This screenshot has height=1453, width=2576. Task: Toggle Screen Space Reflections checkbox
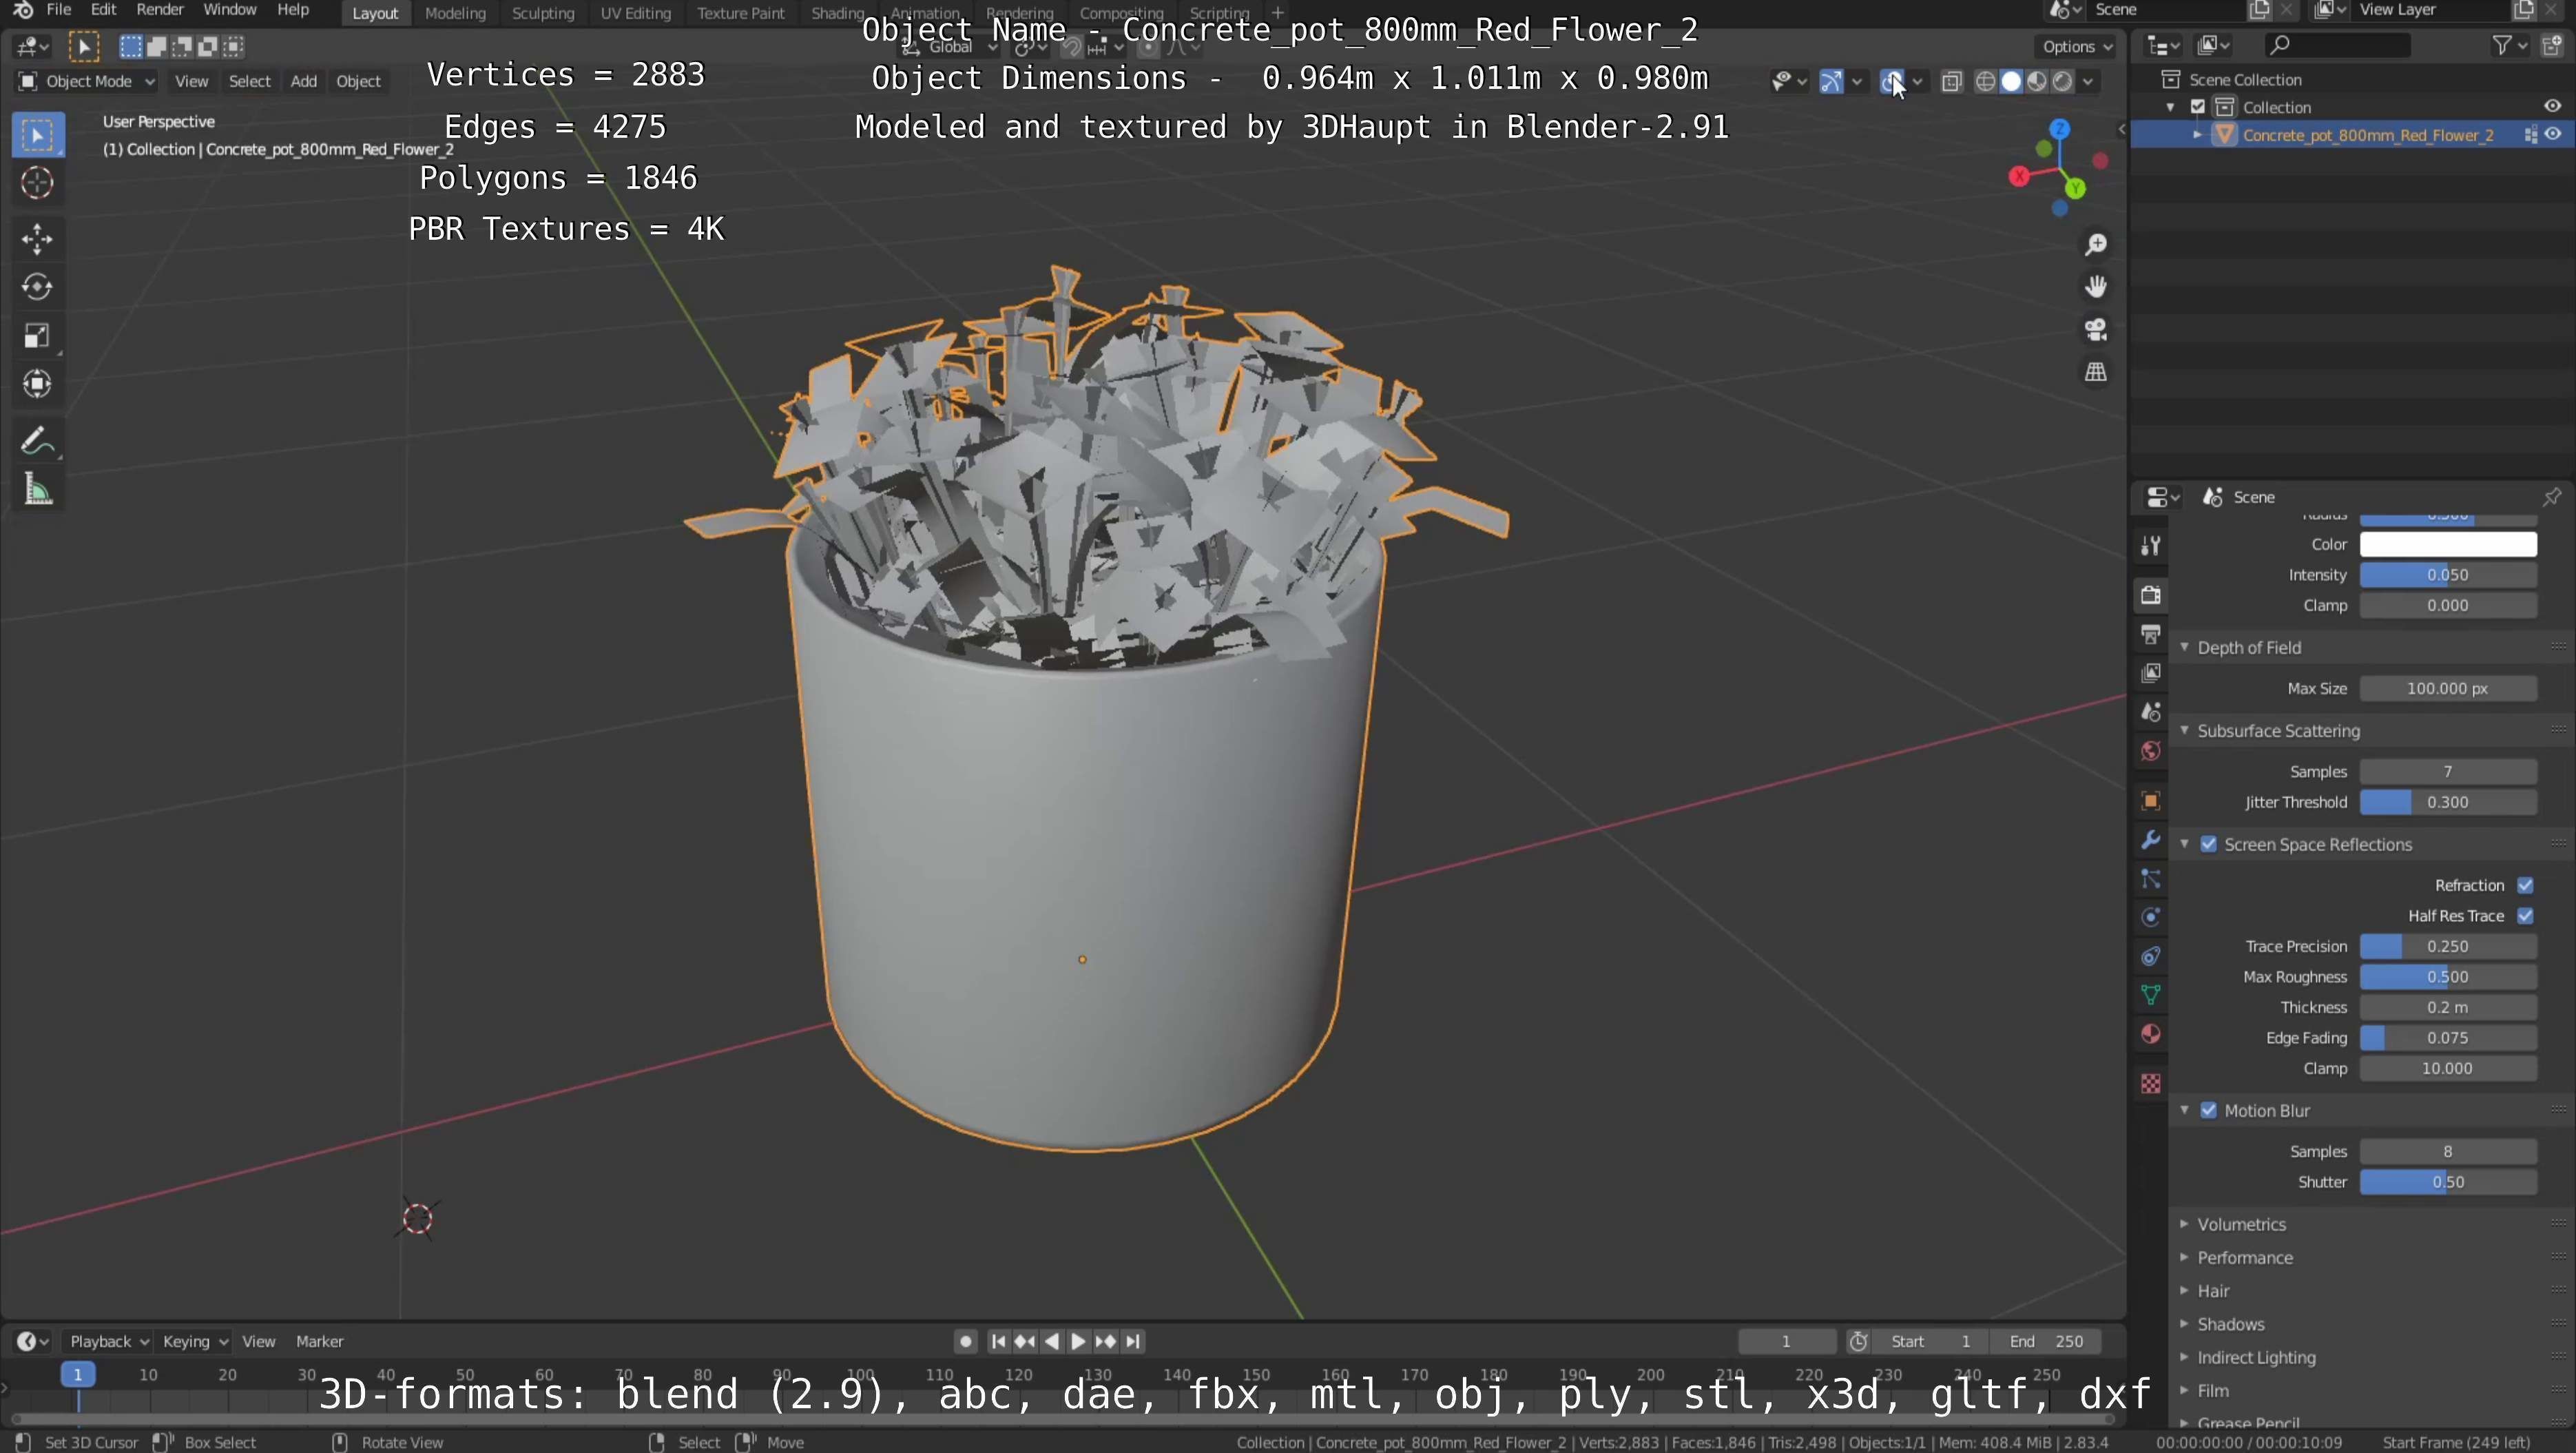(x=2208, y=845)
